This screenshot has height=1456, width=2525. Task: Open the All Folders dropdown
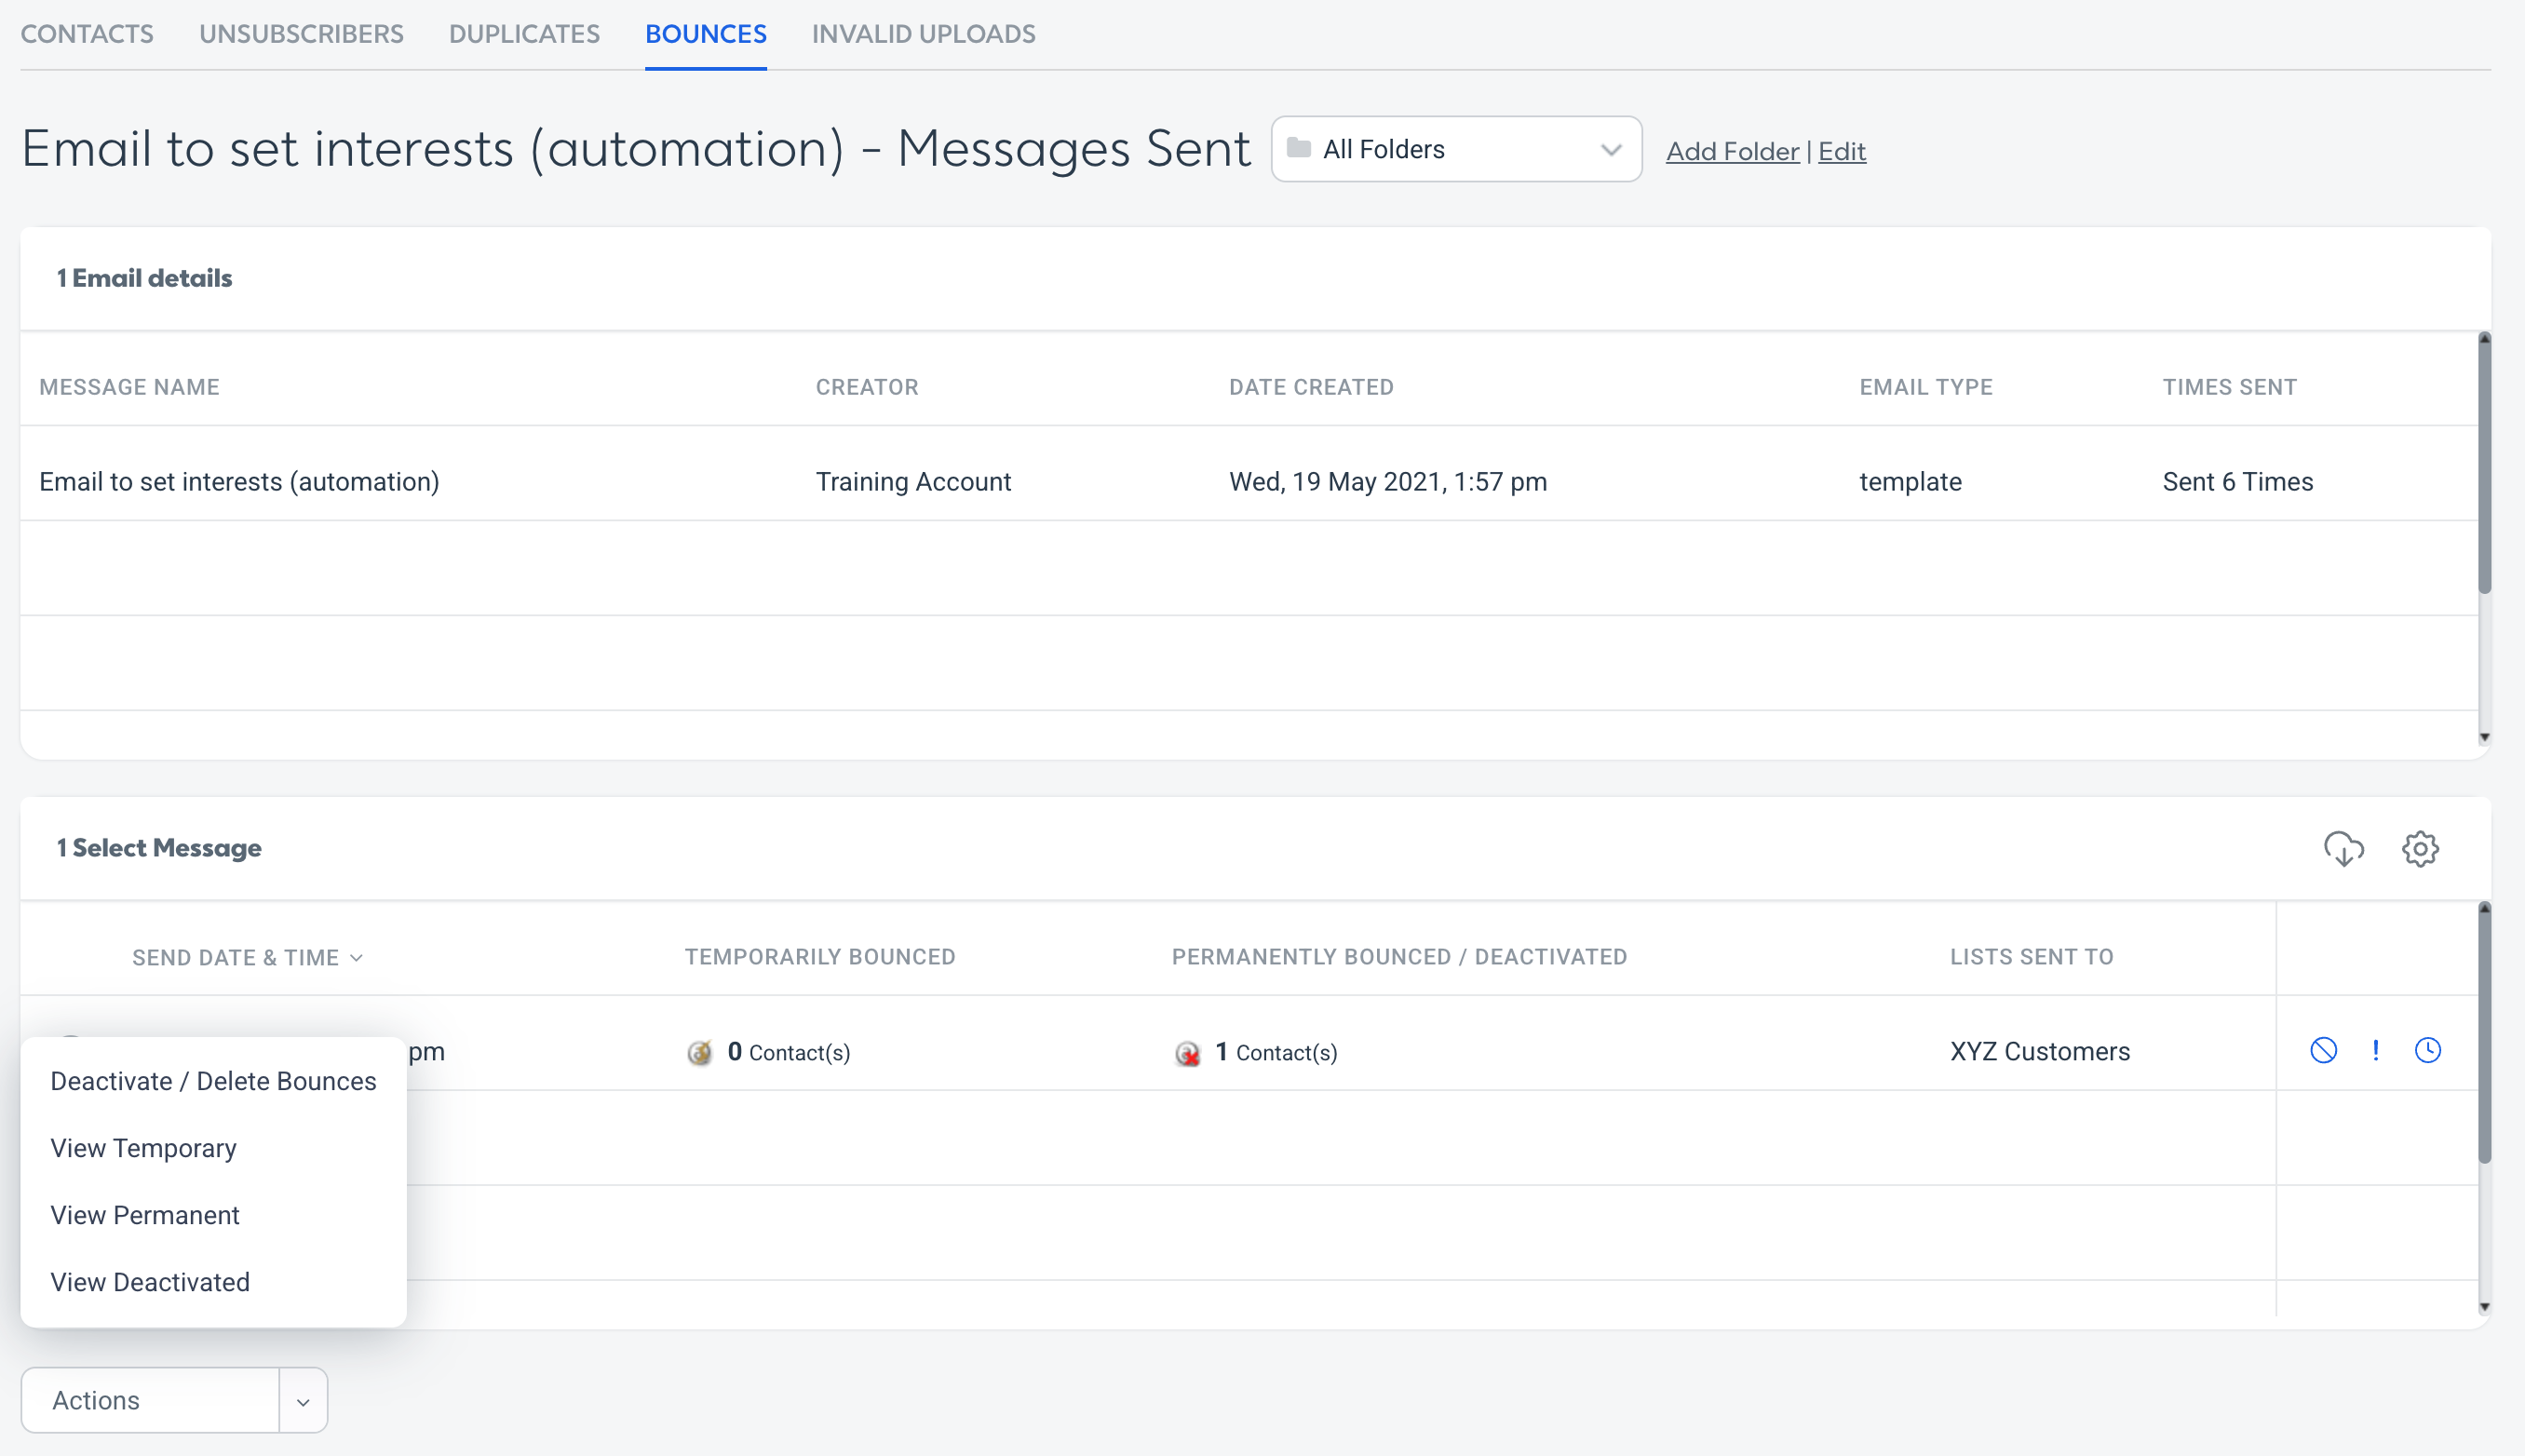pyautogui.click(x=1456, y=149)
